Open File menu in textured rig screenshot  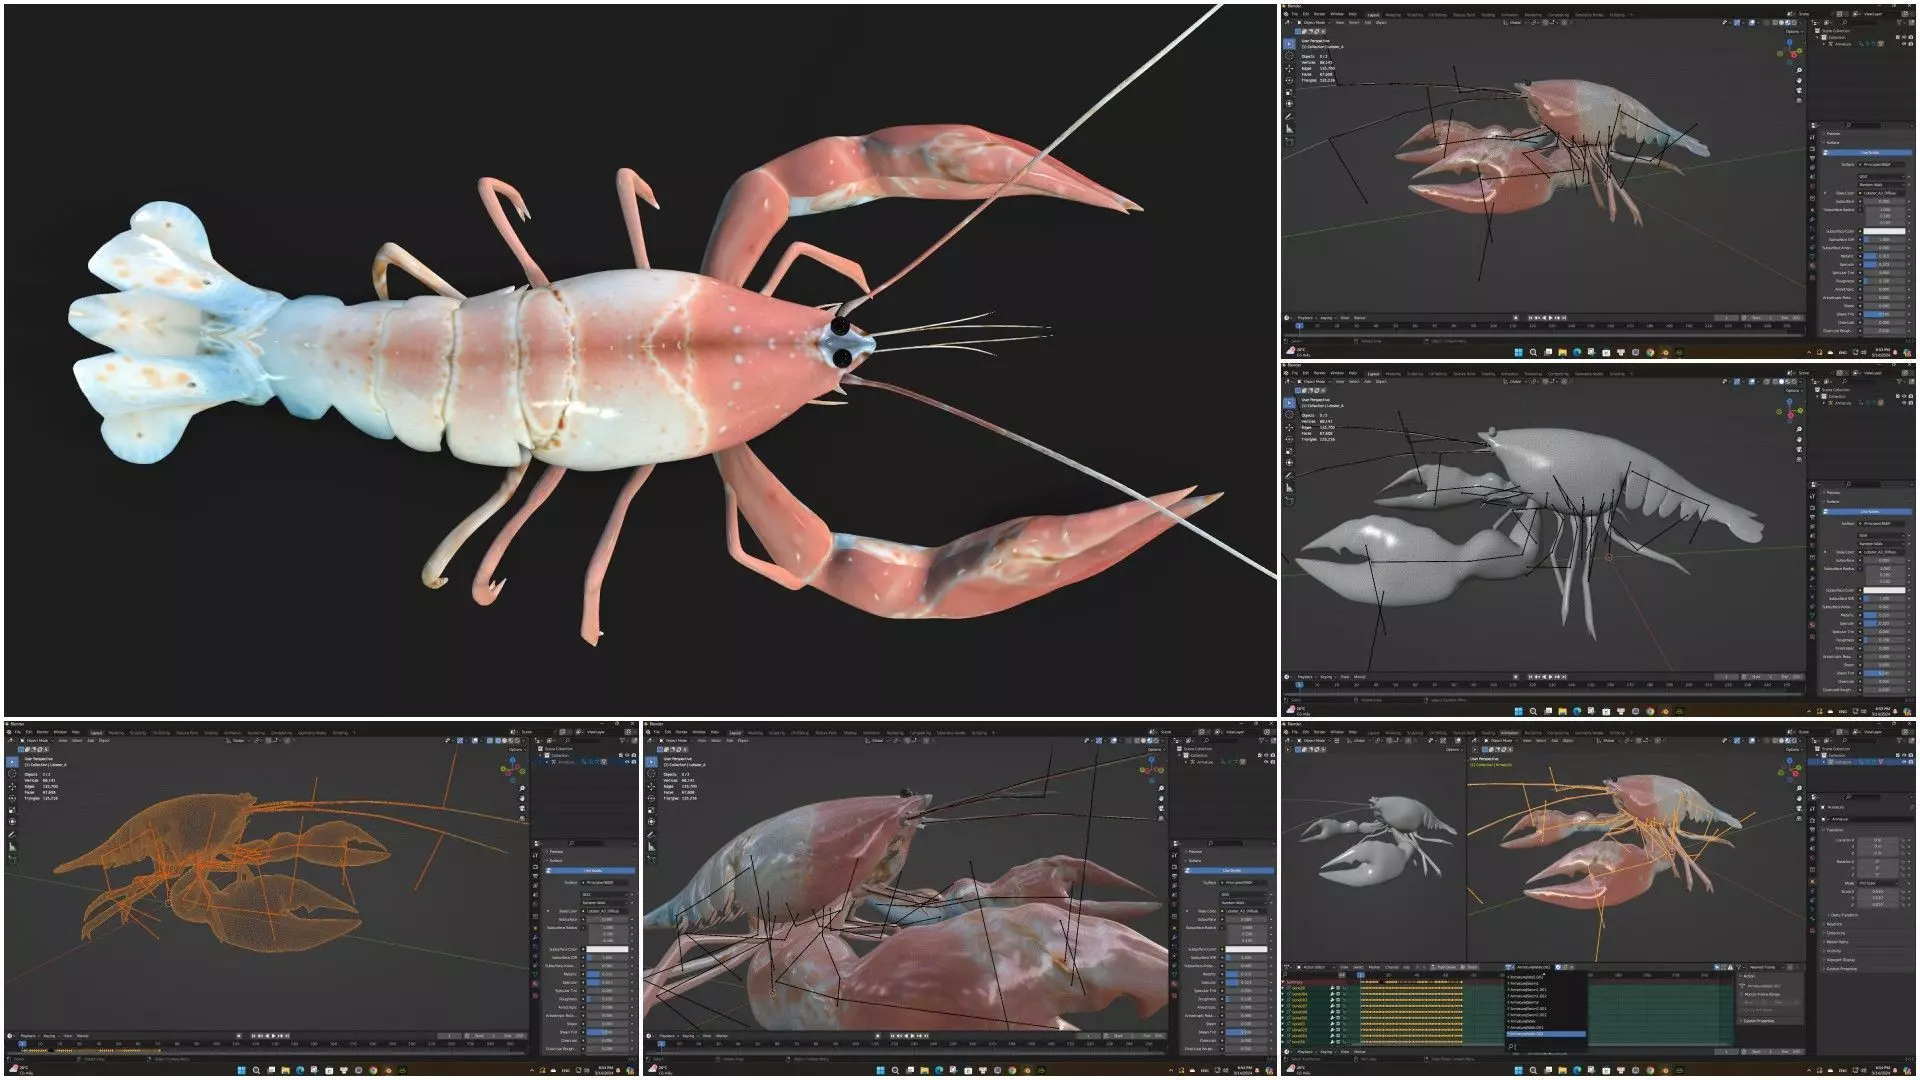click(1295, 14)
